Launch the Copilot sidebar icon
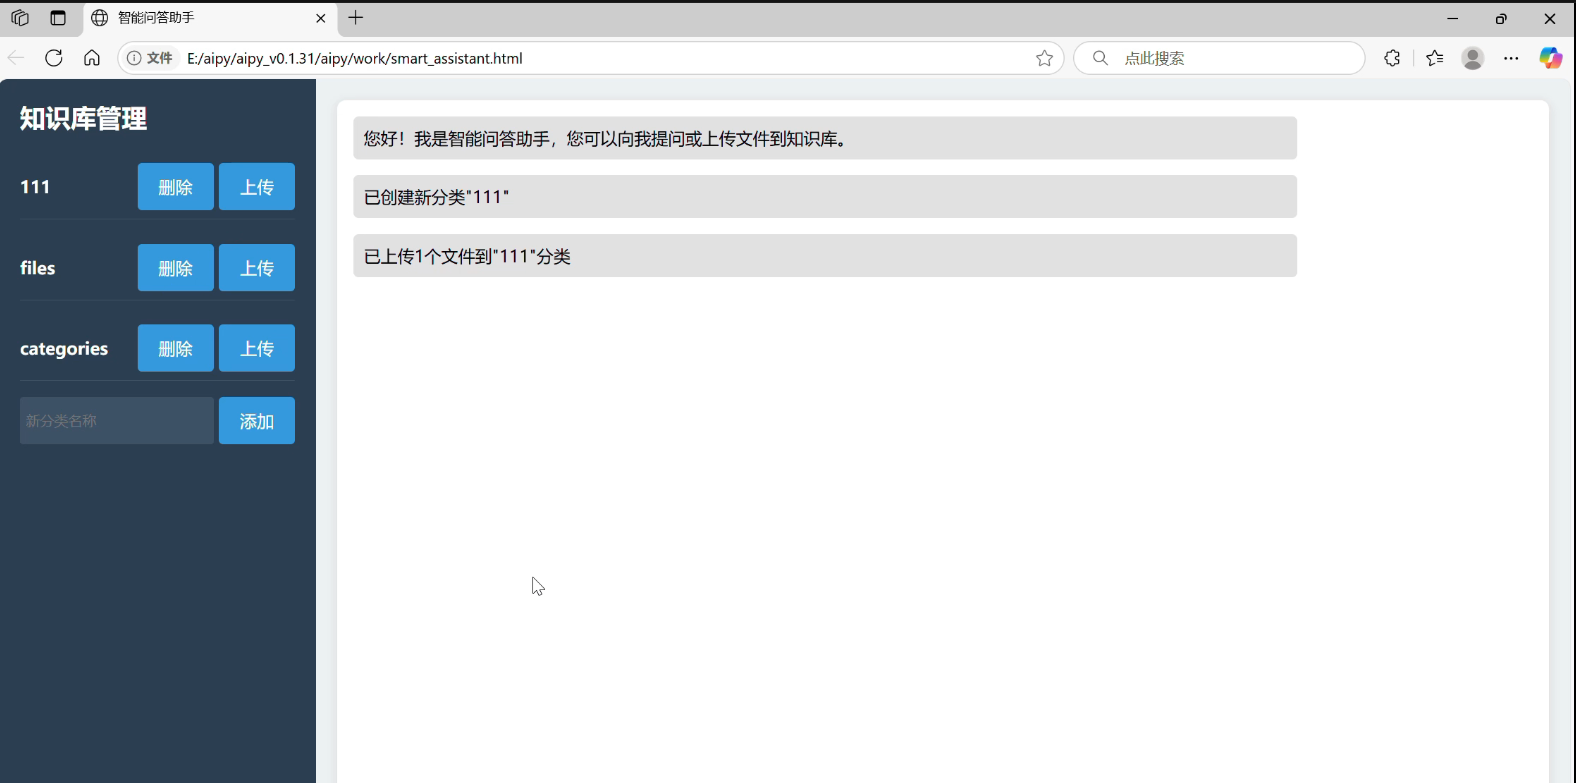 point(1550,58)
